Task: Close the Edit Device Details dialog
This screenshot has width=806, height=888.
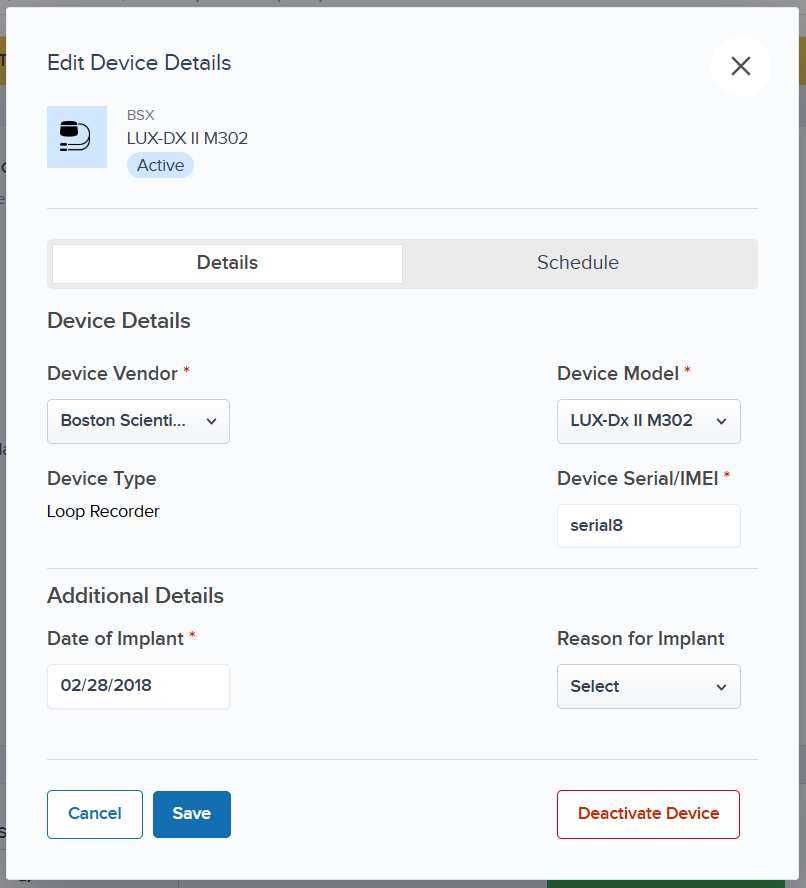Action: (x=740, y=66)
